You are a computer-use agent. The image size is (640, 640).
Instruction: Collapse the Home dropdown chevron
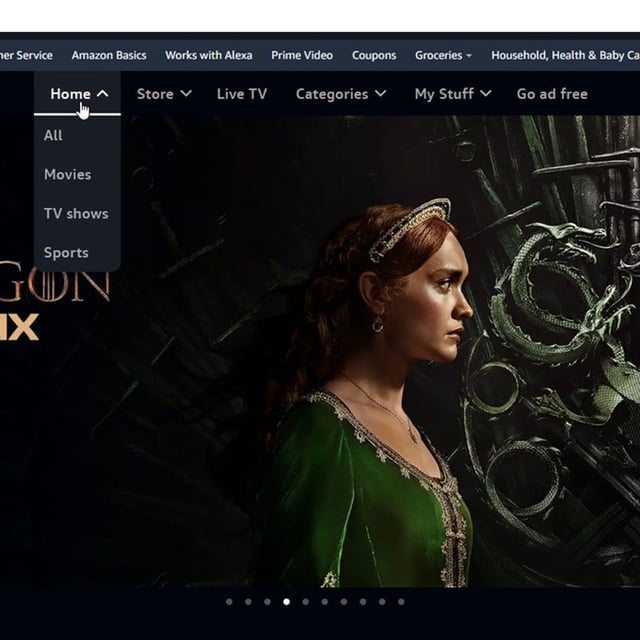coord(102,94)
